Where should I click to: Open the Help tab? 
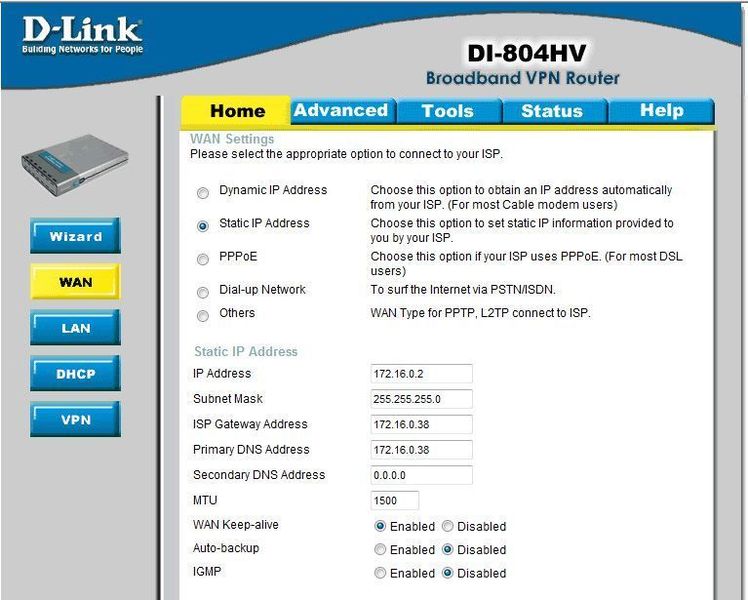coord(661,111)
